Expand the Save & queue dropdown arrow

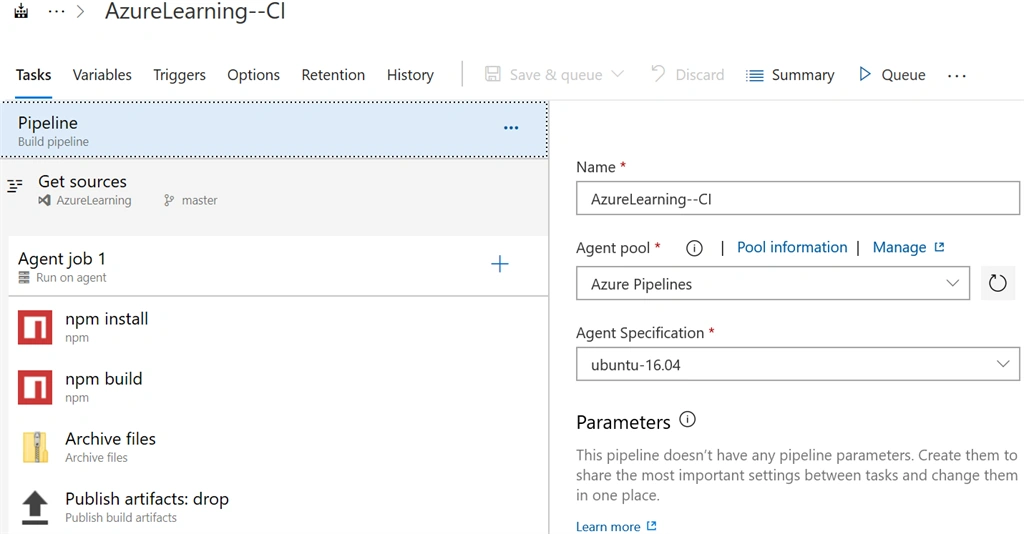pyautogui.click(x=617, y=74)
